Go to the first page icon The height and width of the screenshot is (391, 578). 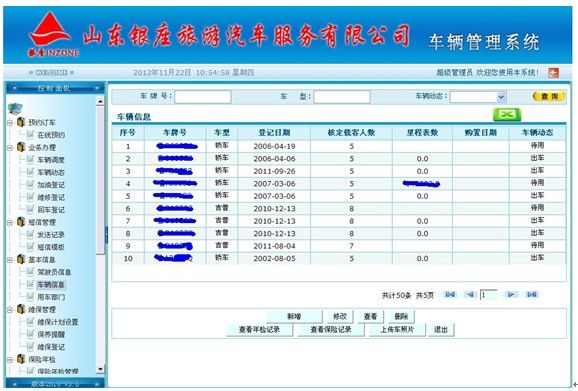(x=450, y=294)
